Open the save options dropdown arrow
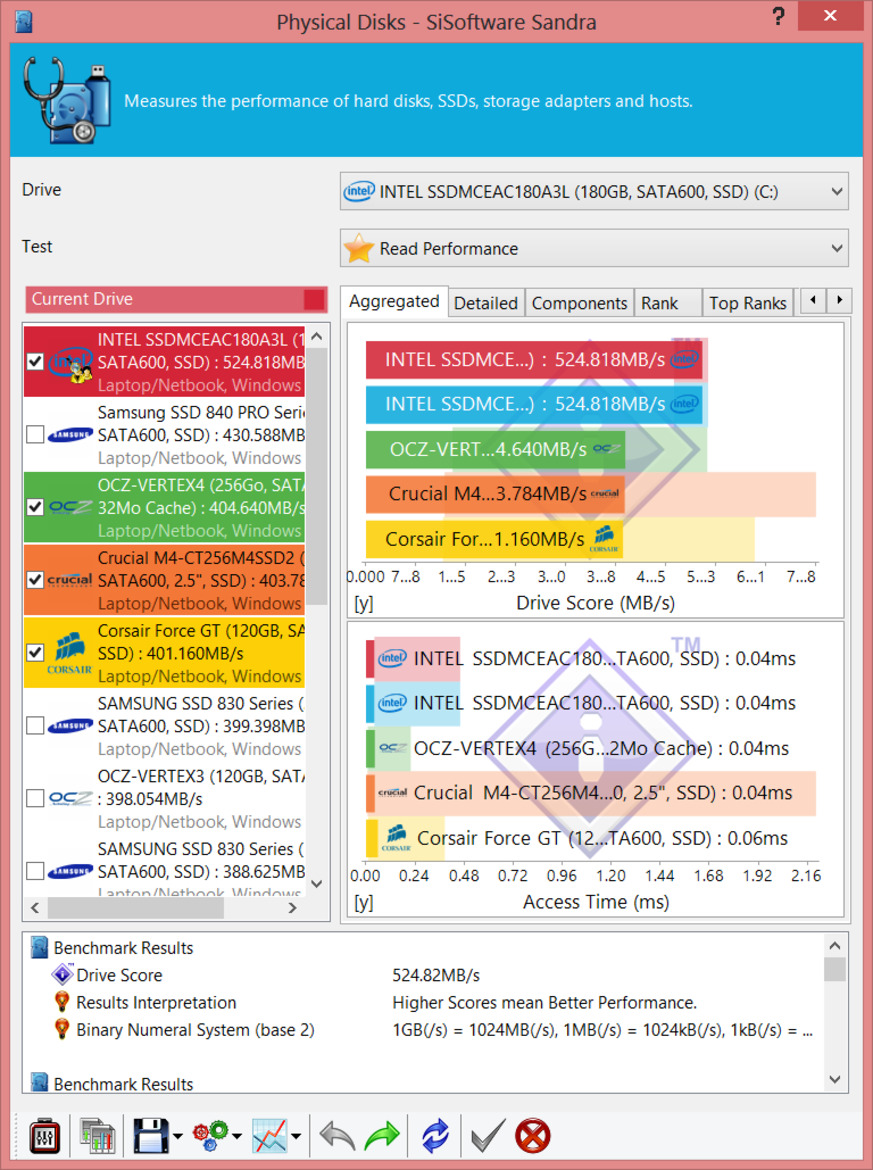 click(x=178, y=1136)
